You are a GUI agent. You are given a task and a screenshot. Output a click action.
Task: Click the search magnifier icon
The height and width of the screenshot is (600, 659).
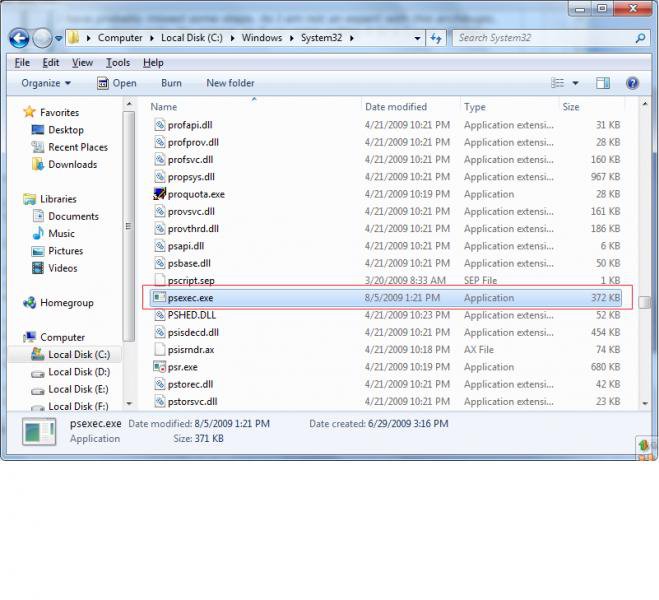(x=640, y=38)
